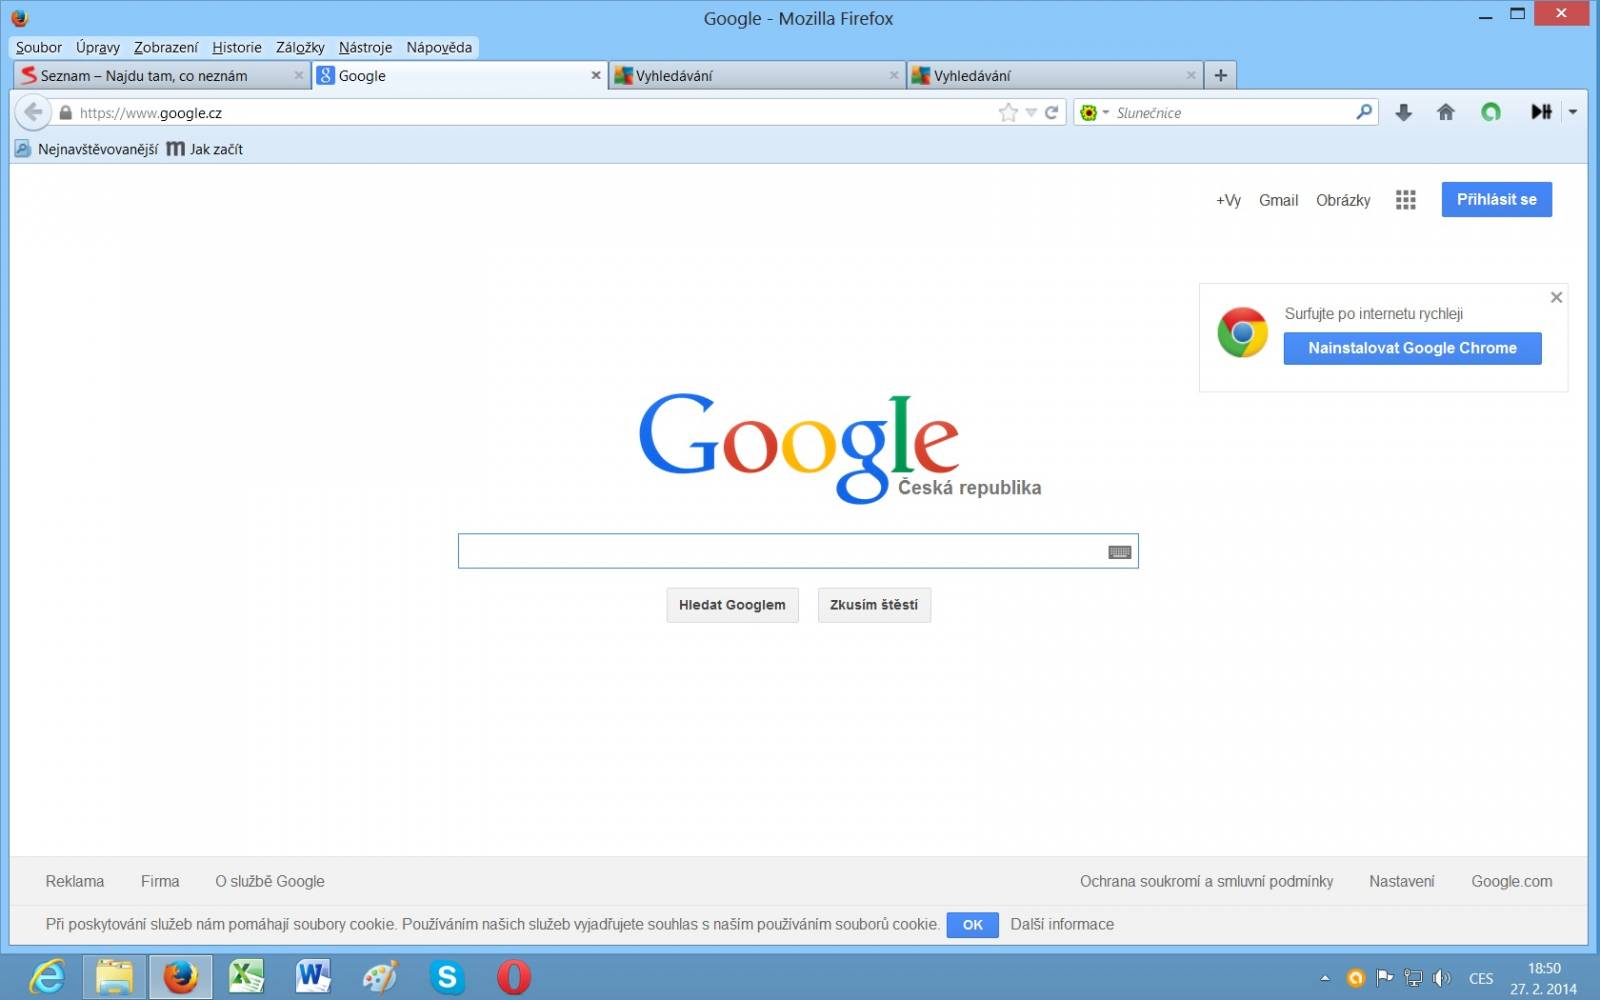The width and height of the screenshot is (1600, 1000).
Task: Click the Firefox back arrow button
Action: tap(33, 112)
